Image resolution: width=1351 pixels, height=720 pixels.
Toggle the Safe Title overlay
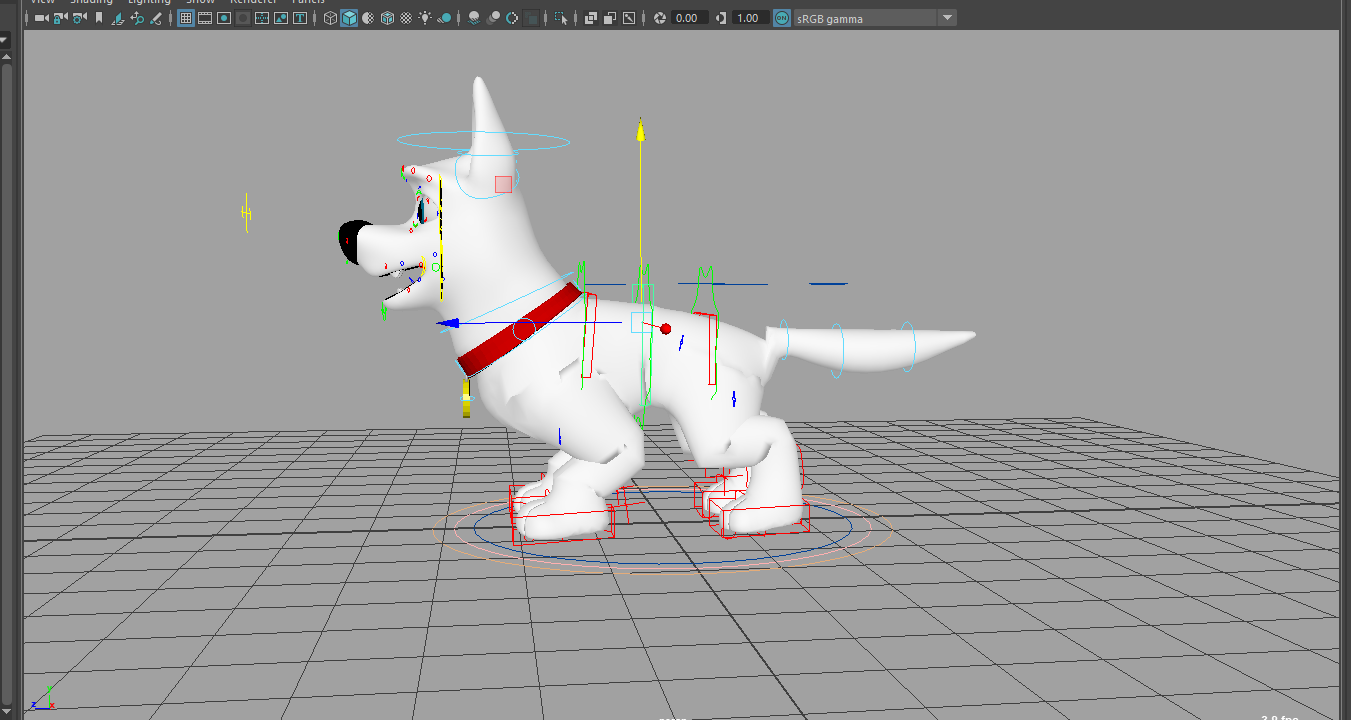tap(300, 18)
